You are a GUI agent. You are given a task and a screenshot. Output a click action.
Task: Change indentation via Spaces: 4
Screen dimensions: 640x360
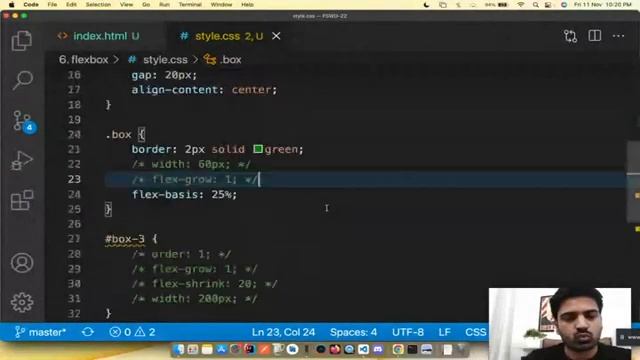(353, 332)
